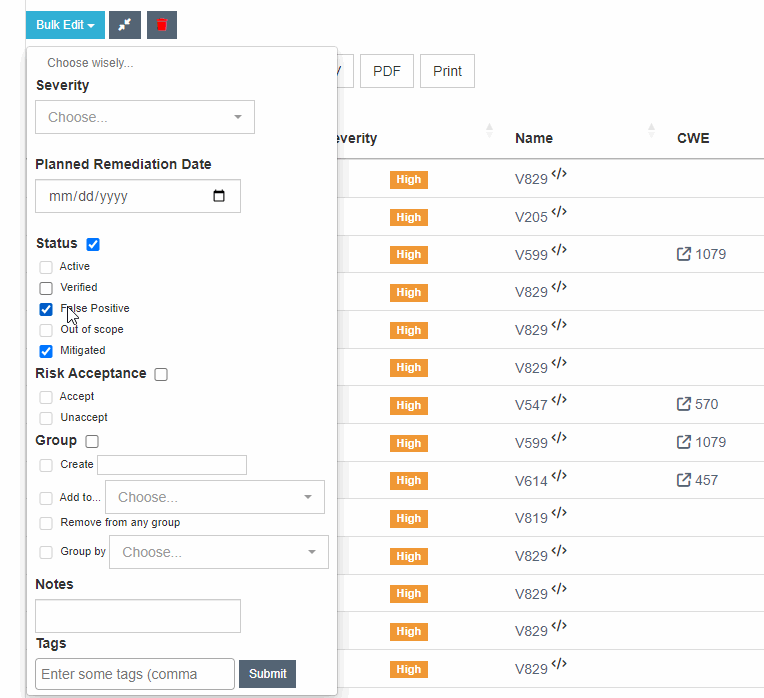Click the Print button
Viewport: 764px width, 698px height.
point(447,71)
